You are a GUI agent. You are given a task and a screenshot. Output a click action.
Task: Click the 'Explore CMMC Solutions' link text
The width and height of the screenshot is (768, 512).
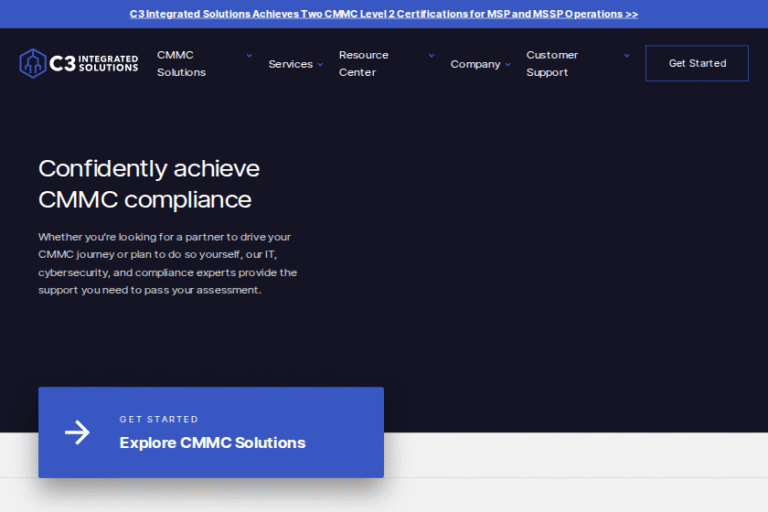(212, 443)
